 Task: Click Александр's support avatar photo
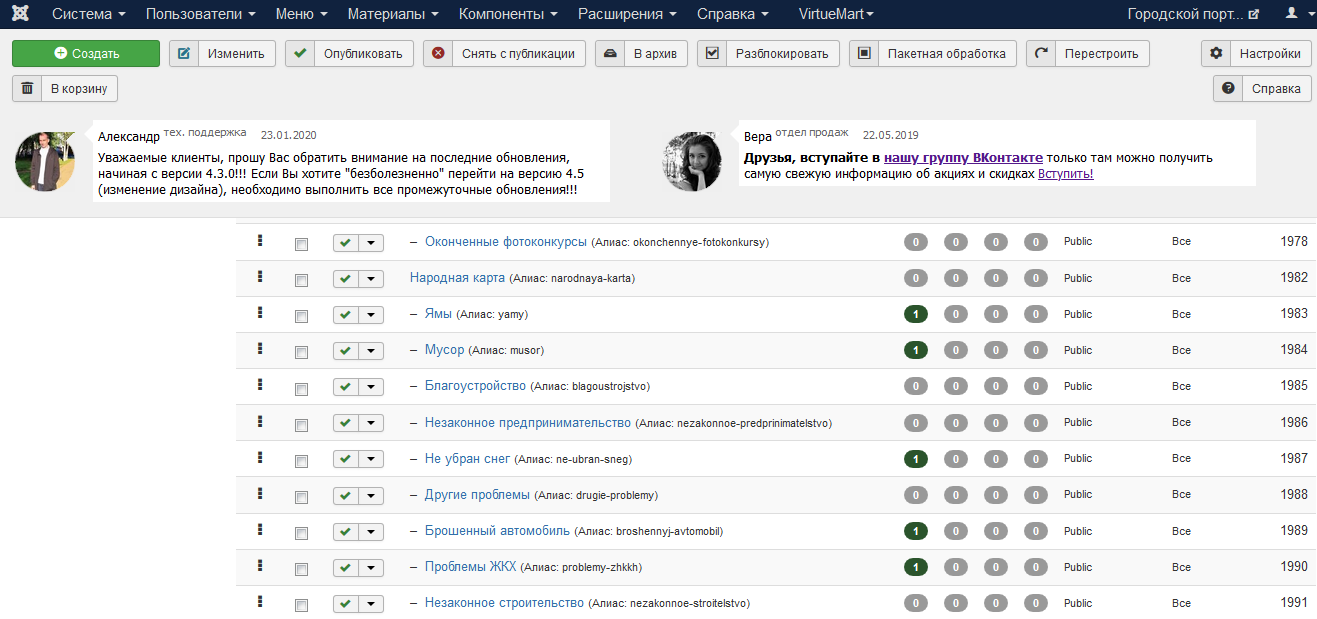point(45,161)
